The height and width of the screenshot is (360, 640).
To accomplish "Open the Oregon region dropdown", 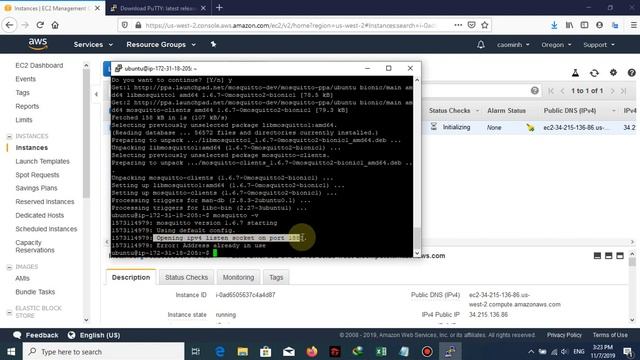I will [x=556, y=44].
